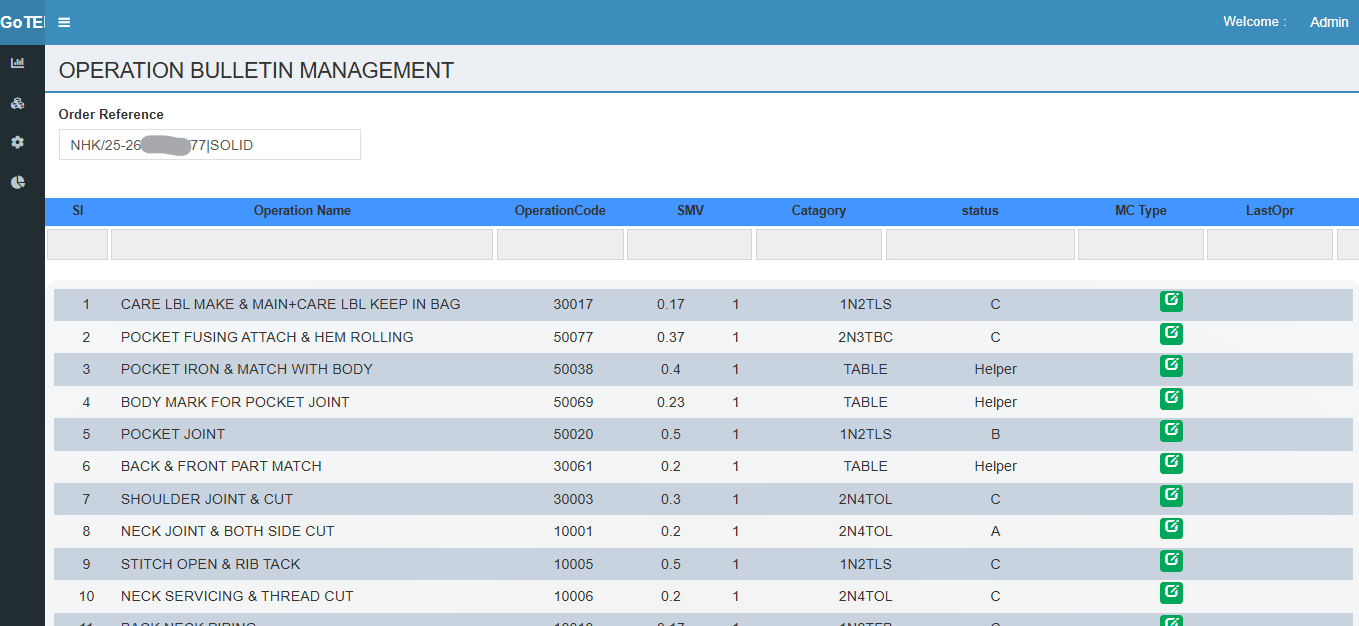Screen dimensions: 1359x626
Task: Toggle the hamburger sidebar menu
Action: click(x=64, y=22)
